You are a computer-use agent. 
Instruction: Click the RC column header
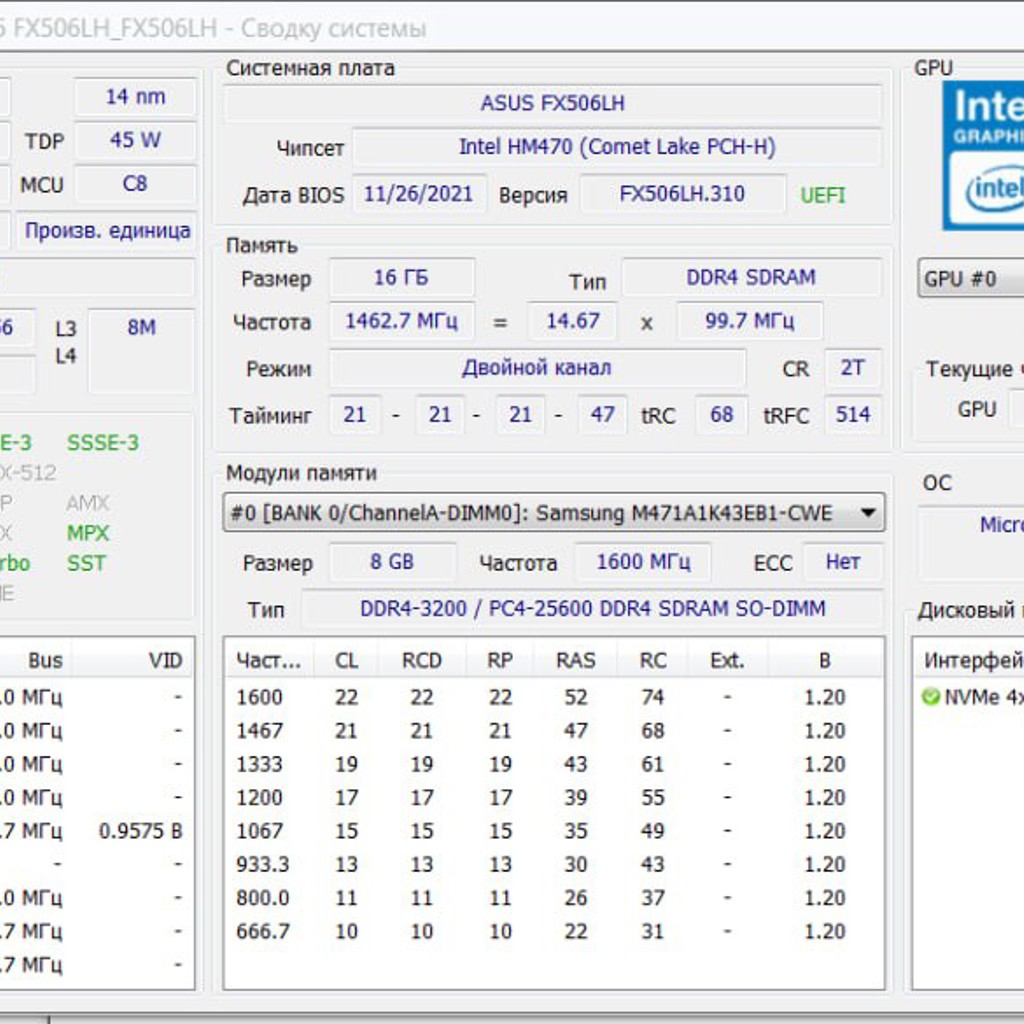tap(653, 660)
